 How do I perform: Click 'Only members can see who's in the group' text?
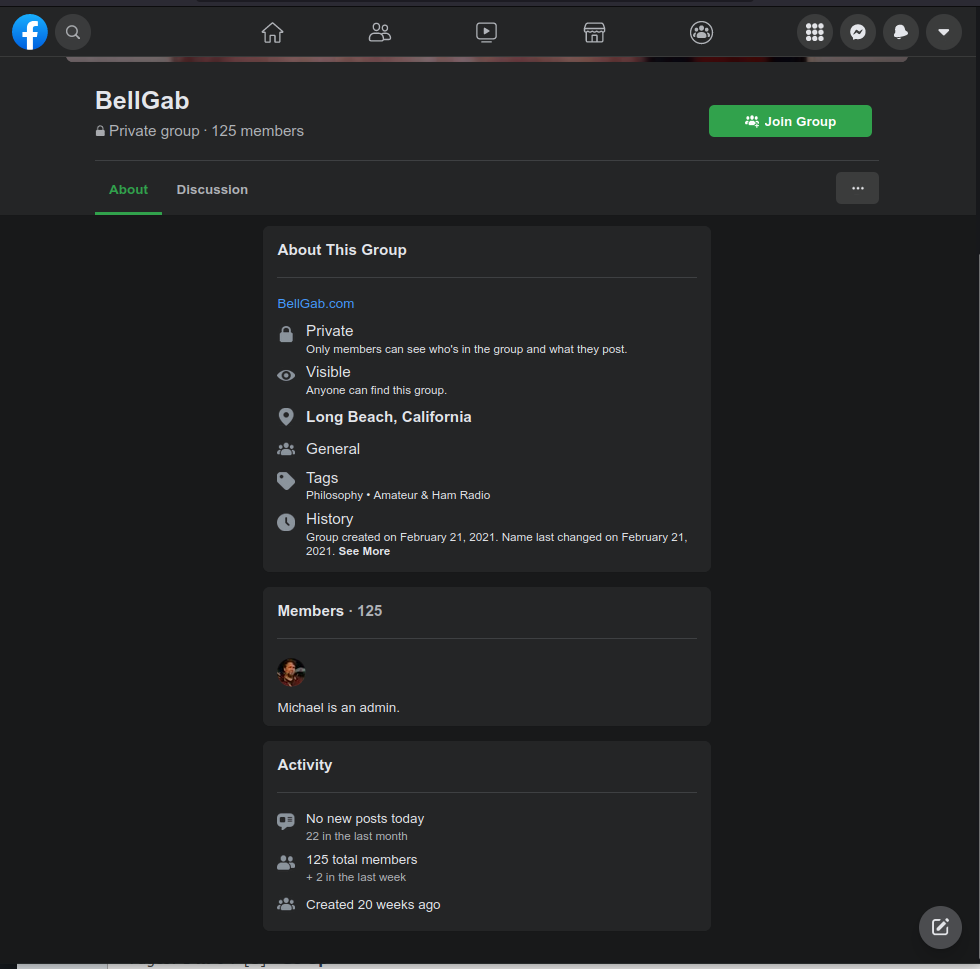point(466,349)
